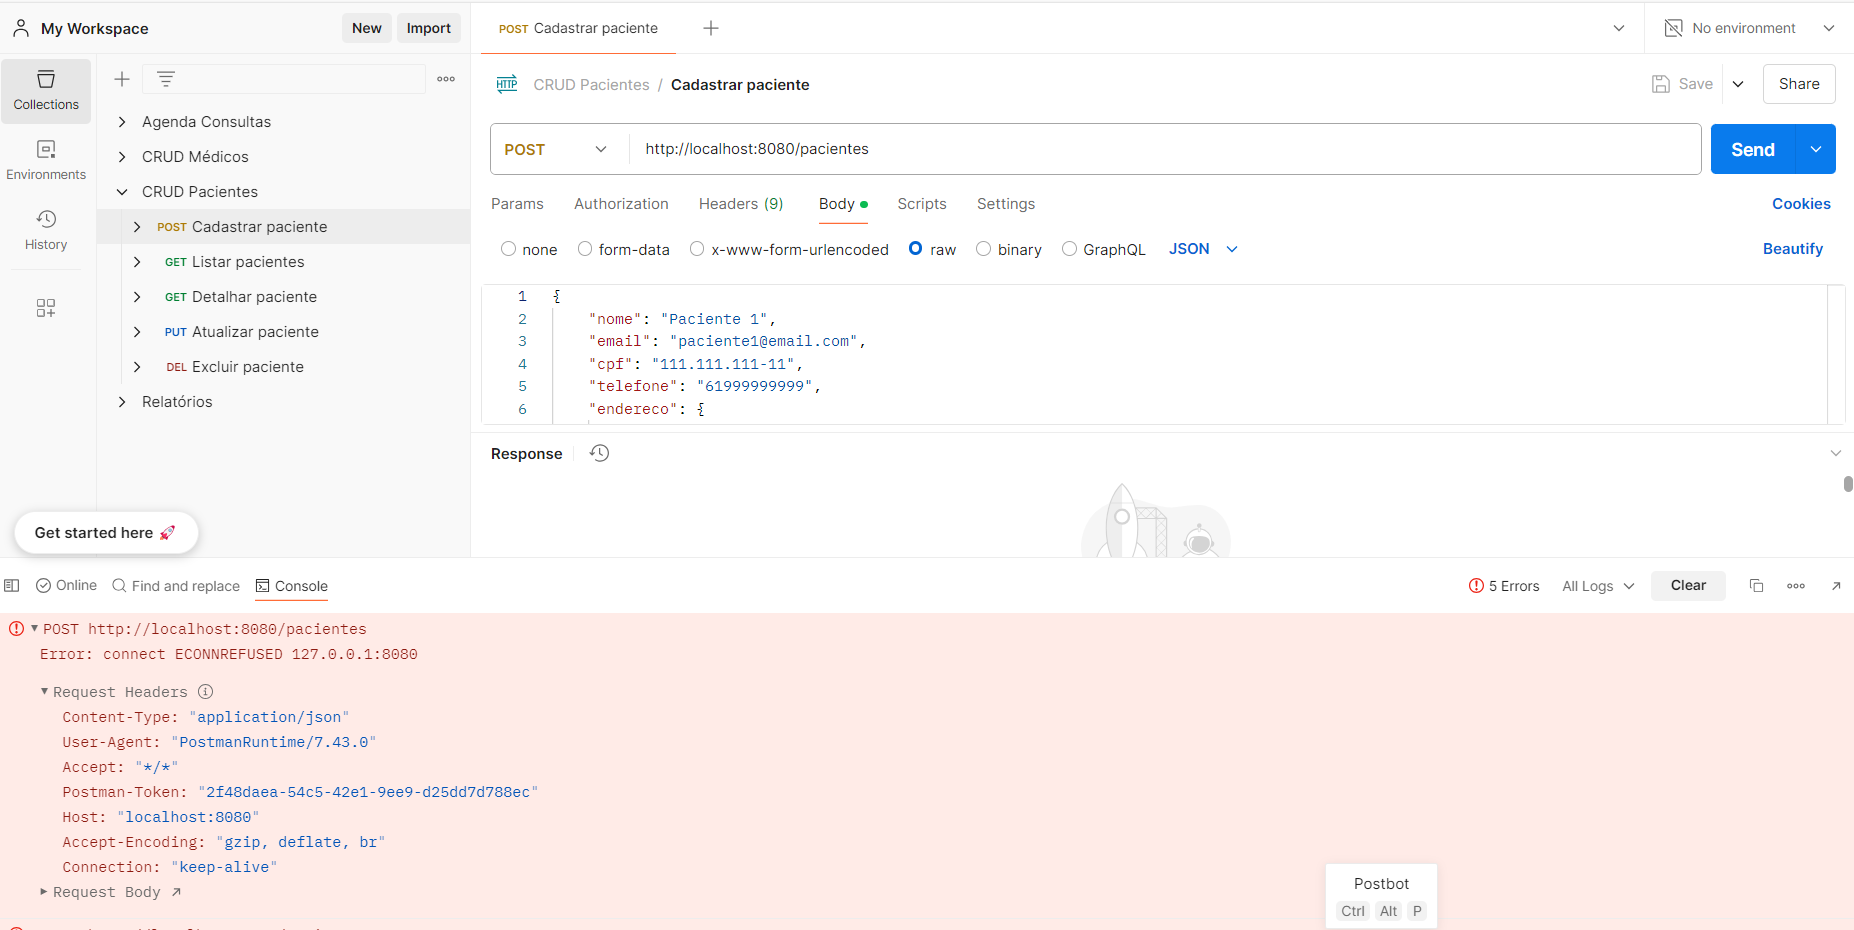Image resolution: width=1854 pixels, height=930 pixels.
Task: Click the Send button
Action: (1753, 149)
